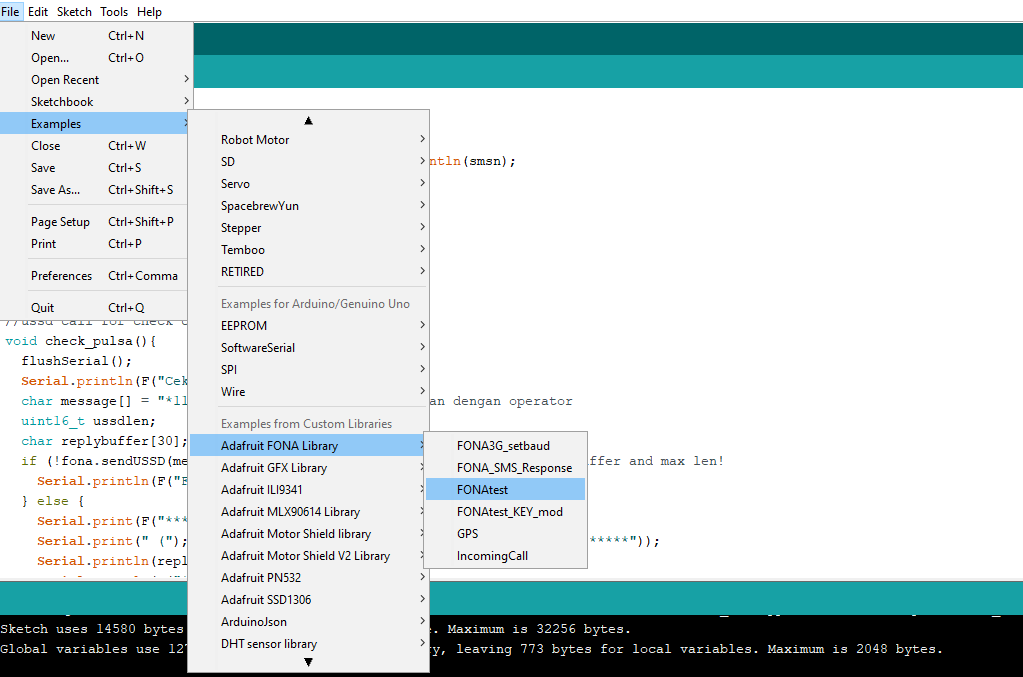The width and height of the screenshot is (1023, 677).
Task: Open the Tools menu
Action: [113, 11]
